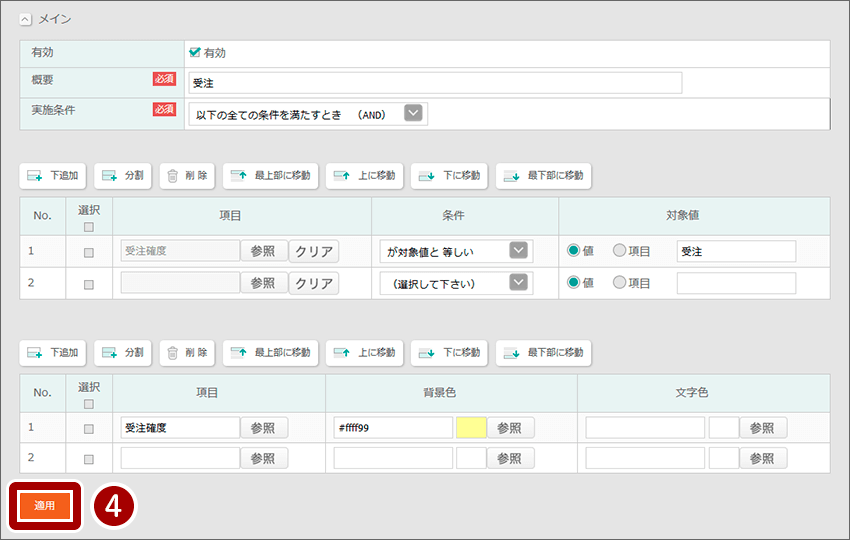Click the #ffff99 background color field
Viewport: 850px width, 540px height.
tap(393, 428)
